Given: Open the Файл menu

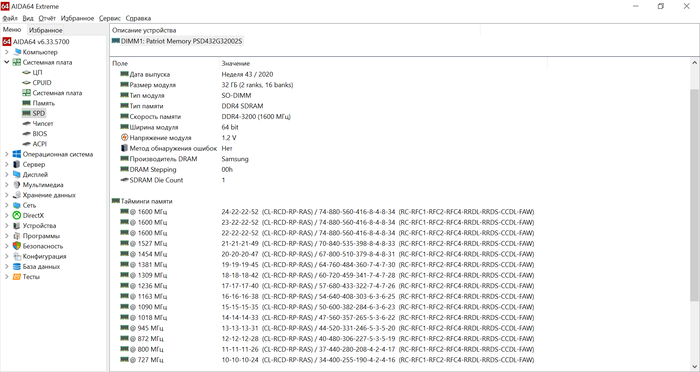Looking at the screenshot, I should point(10,18).
